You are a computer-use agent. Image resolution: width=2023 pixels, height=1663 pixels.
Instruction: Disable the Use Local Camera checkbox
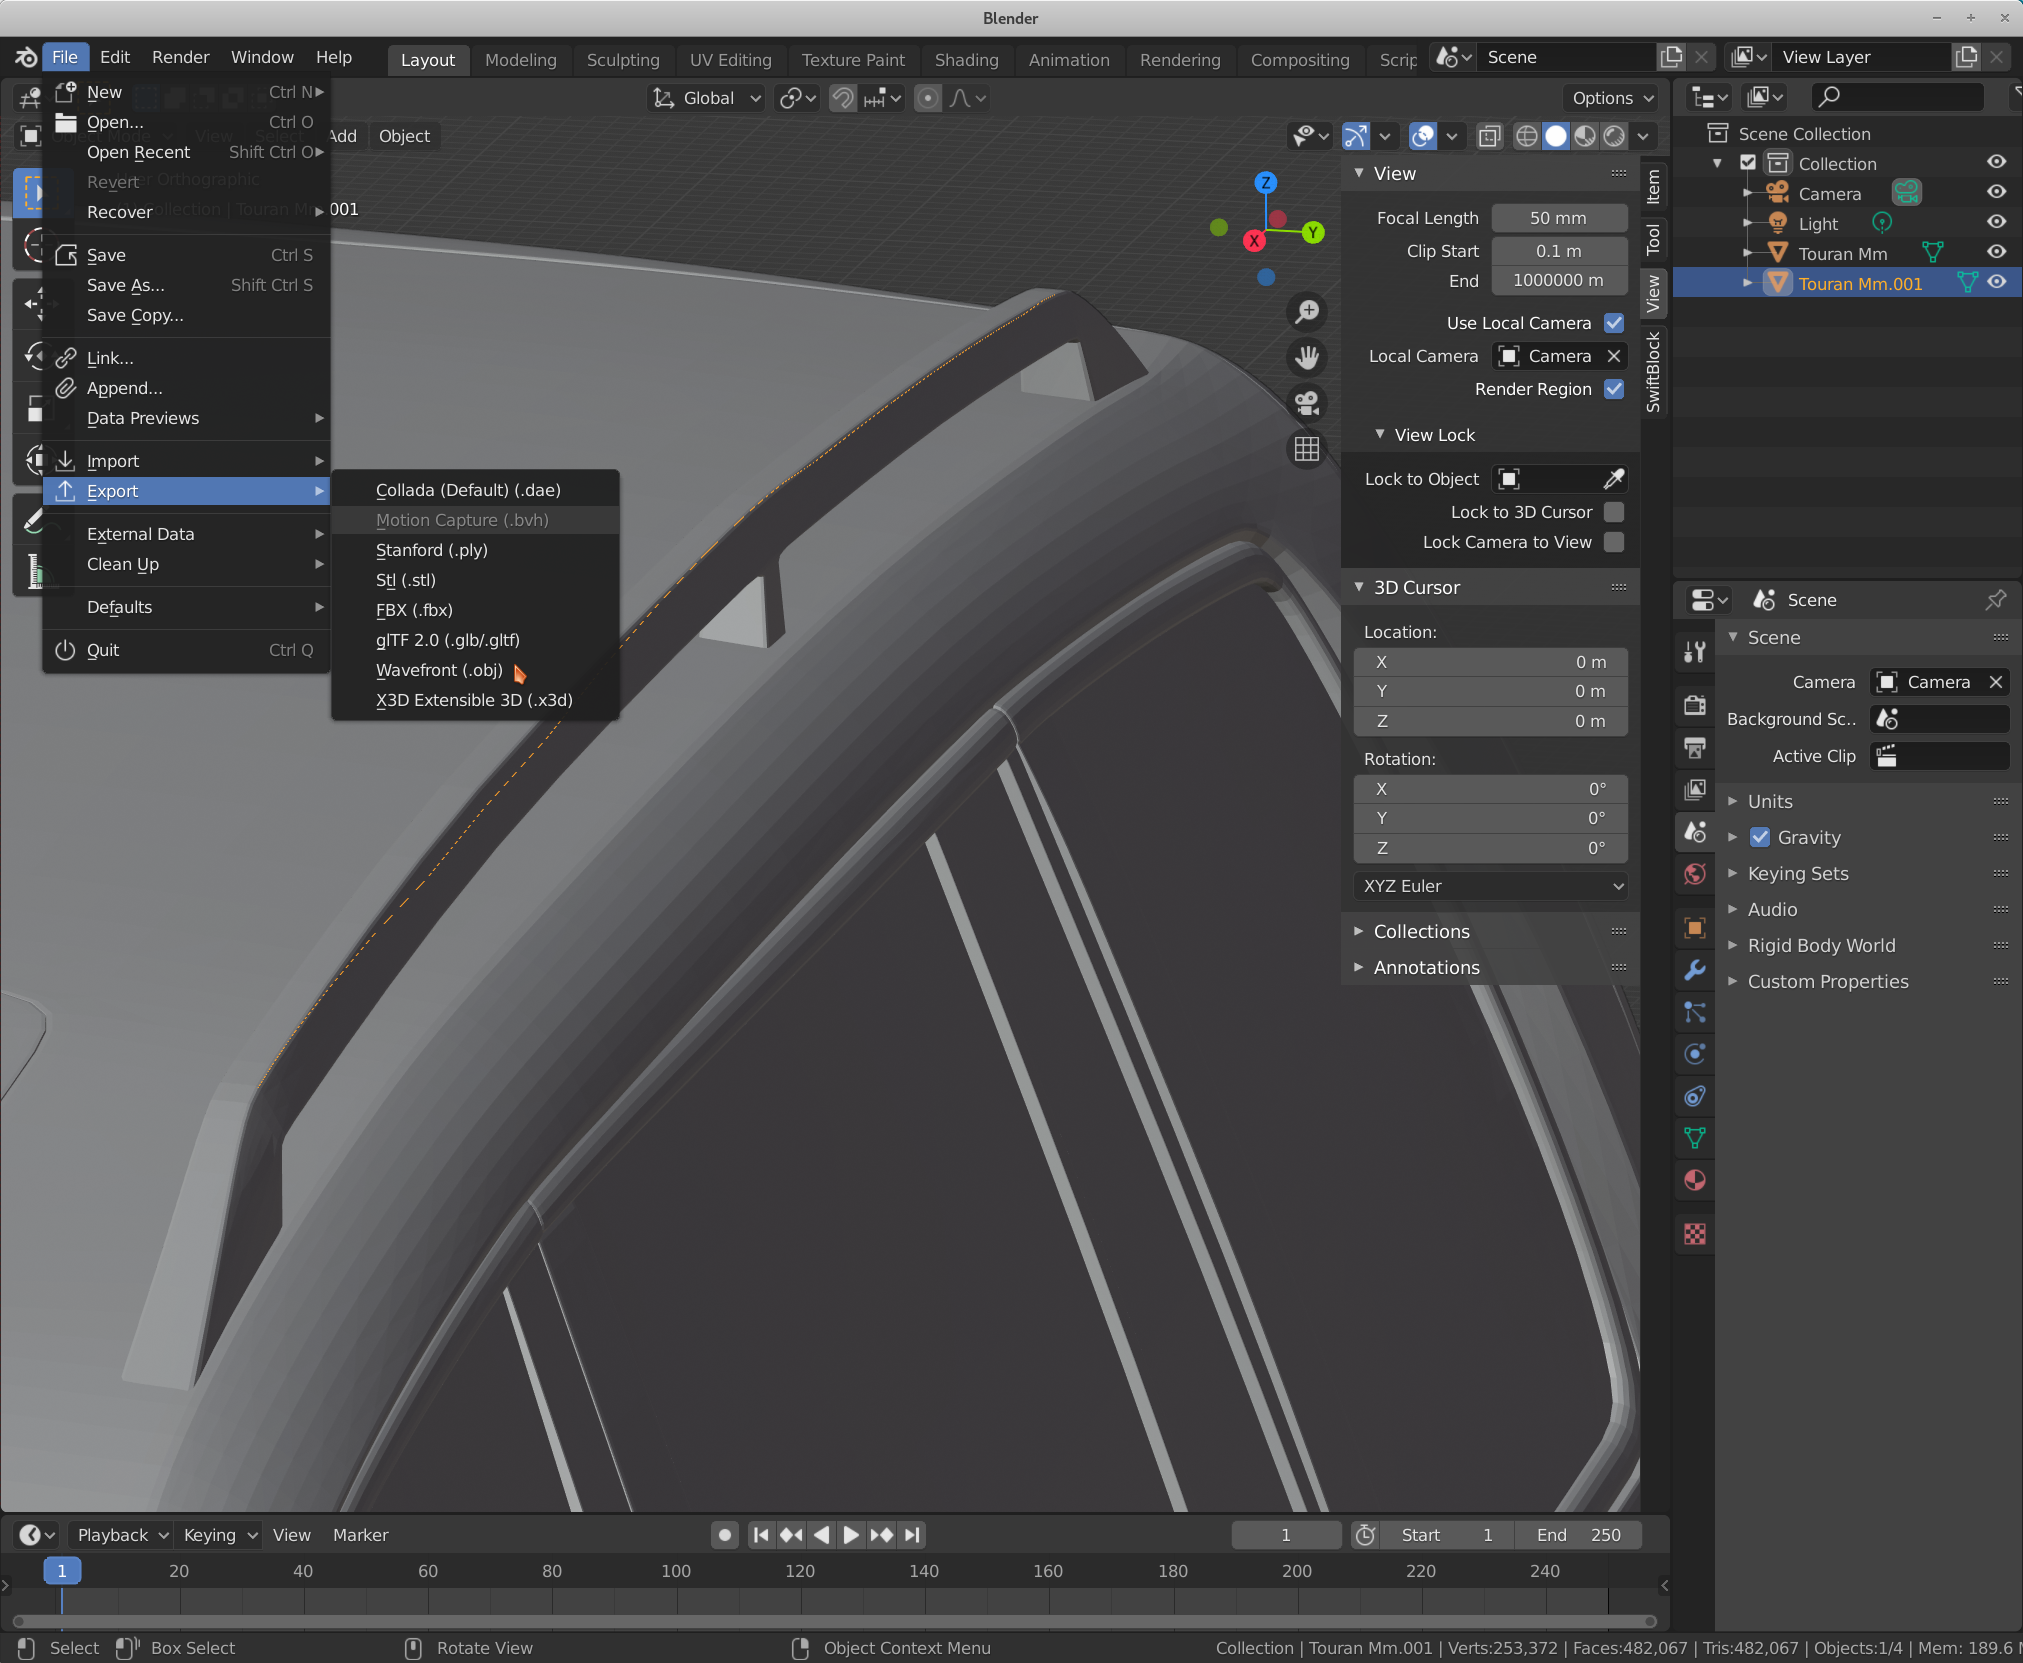tap(1613, 323)
